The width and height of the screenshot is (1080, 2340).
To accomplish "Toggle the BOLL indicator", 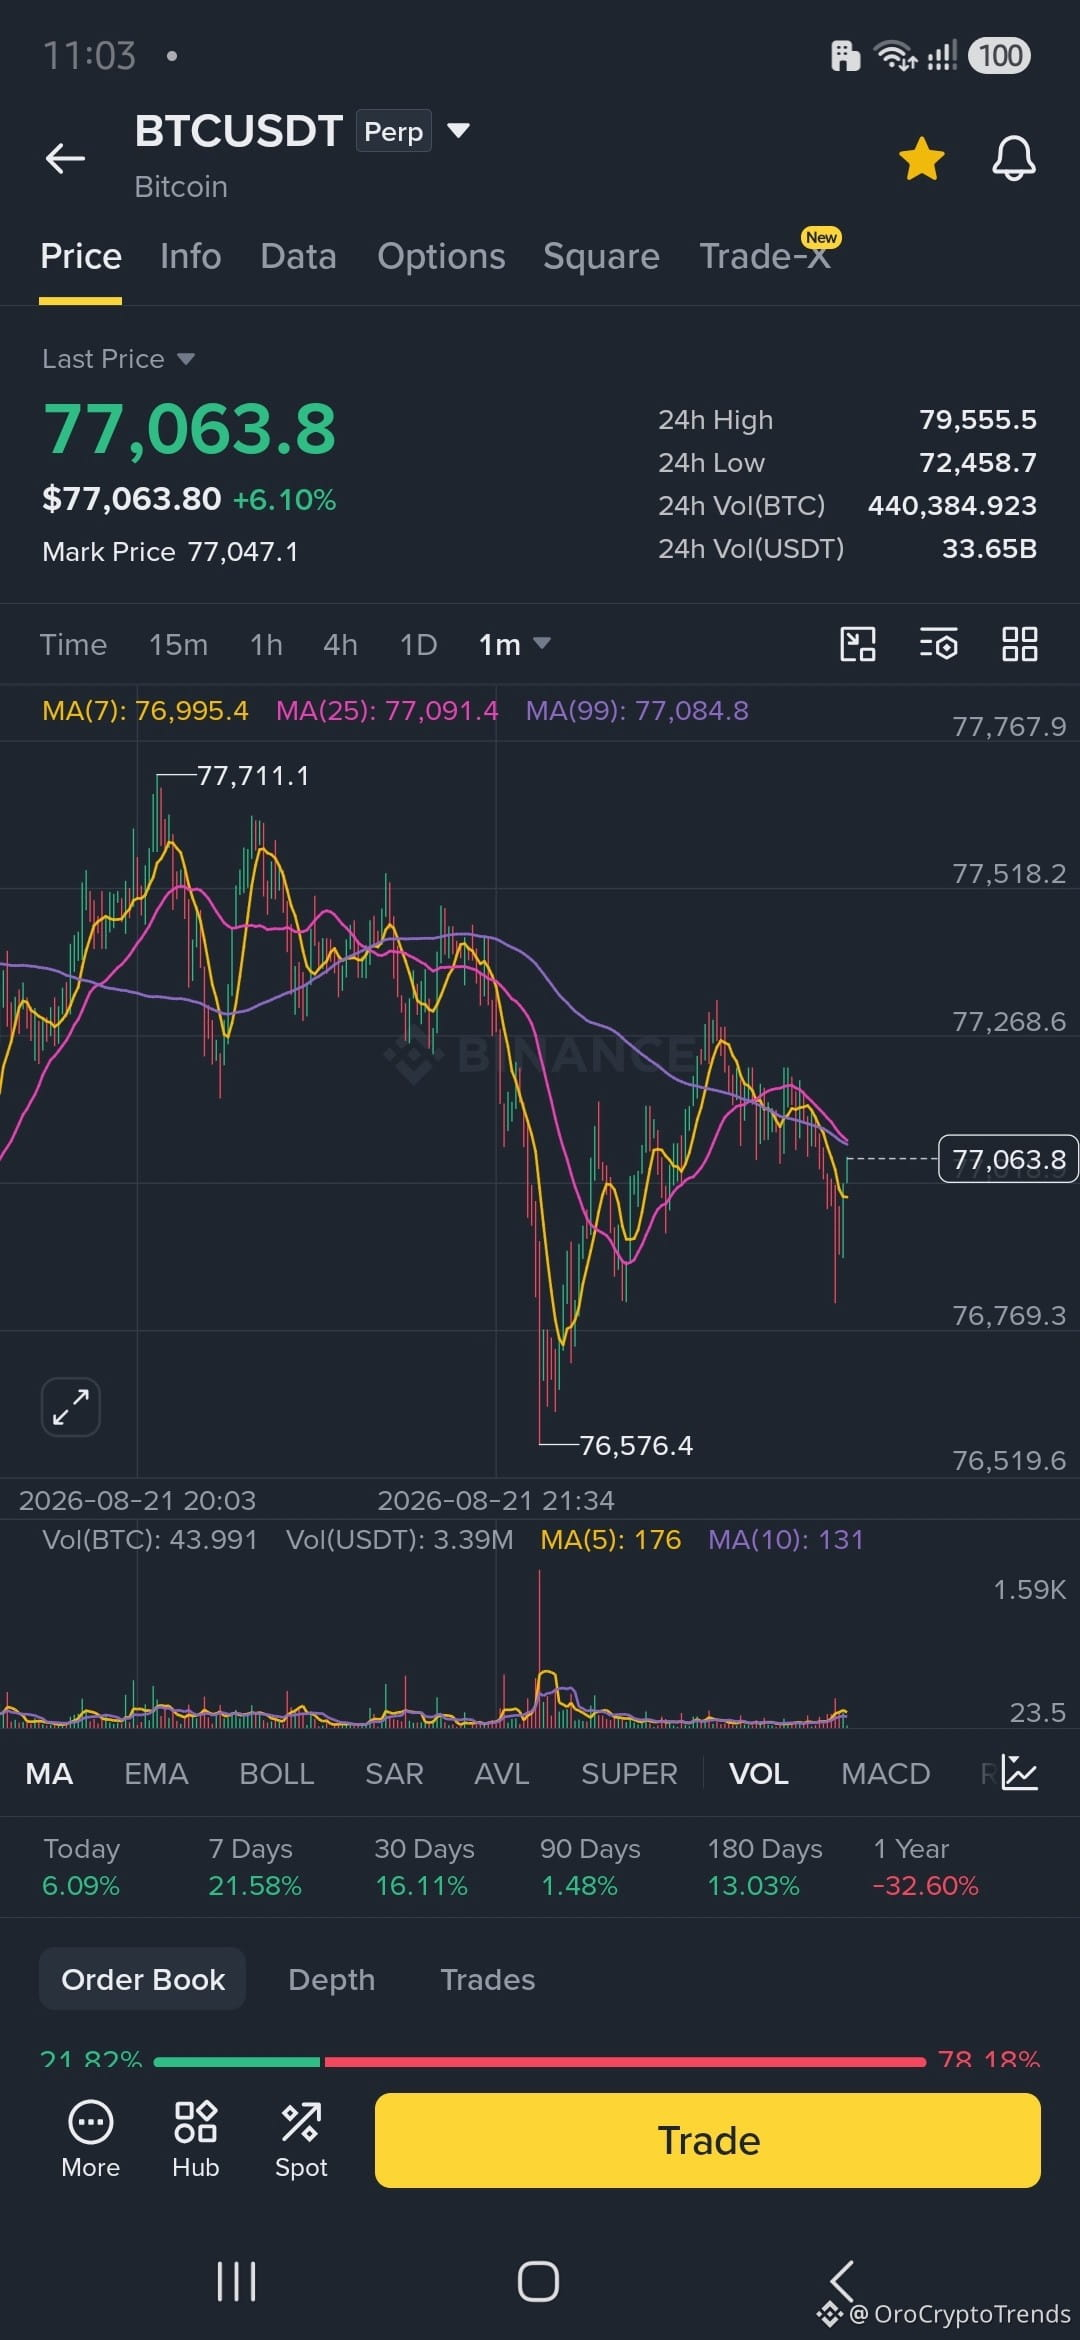I will click(x=277, y=1773).
